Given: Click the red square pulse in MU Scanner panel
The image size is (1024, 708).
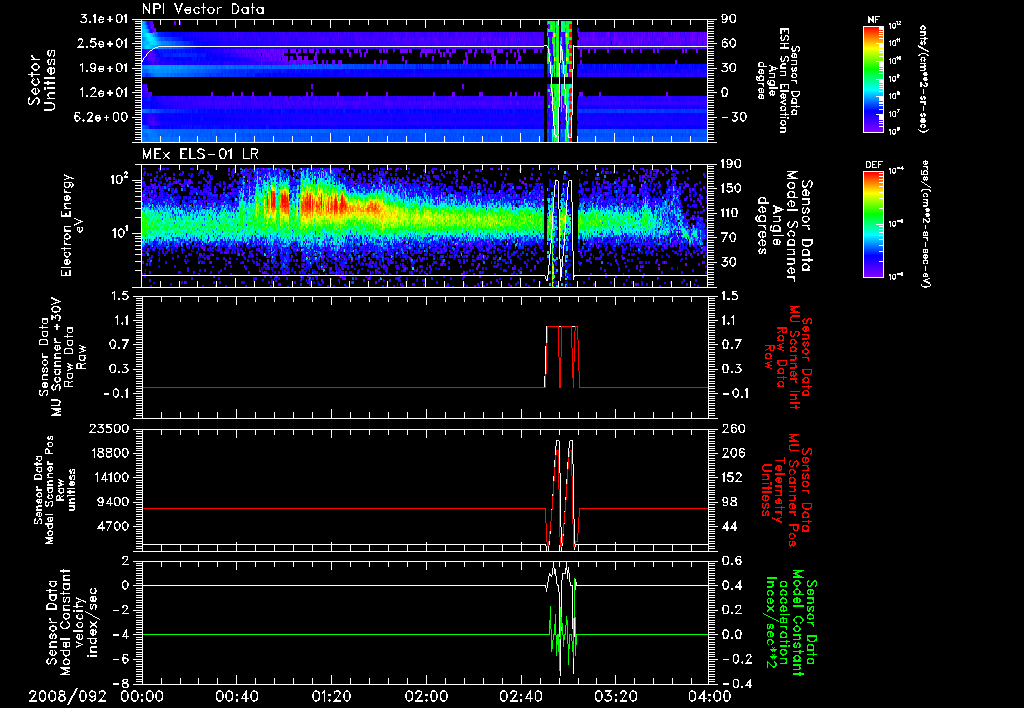Looking at the screenshot, I should click(562, 357).
